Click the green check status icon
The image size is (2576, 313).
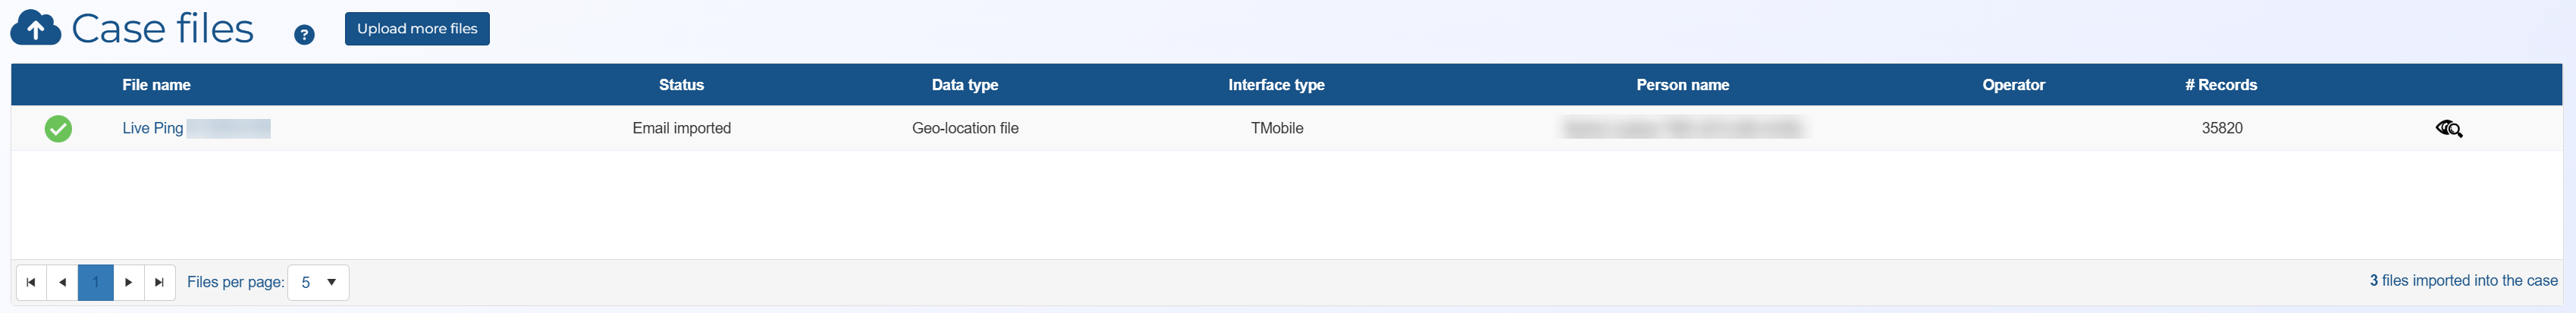pos(58,129)
